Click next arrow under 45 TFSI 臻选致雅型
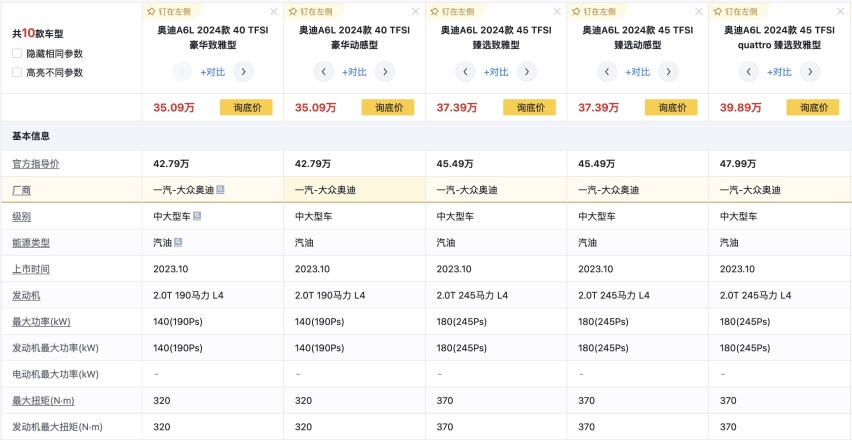 [x=527, y=72]
